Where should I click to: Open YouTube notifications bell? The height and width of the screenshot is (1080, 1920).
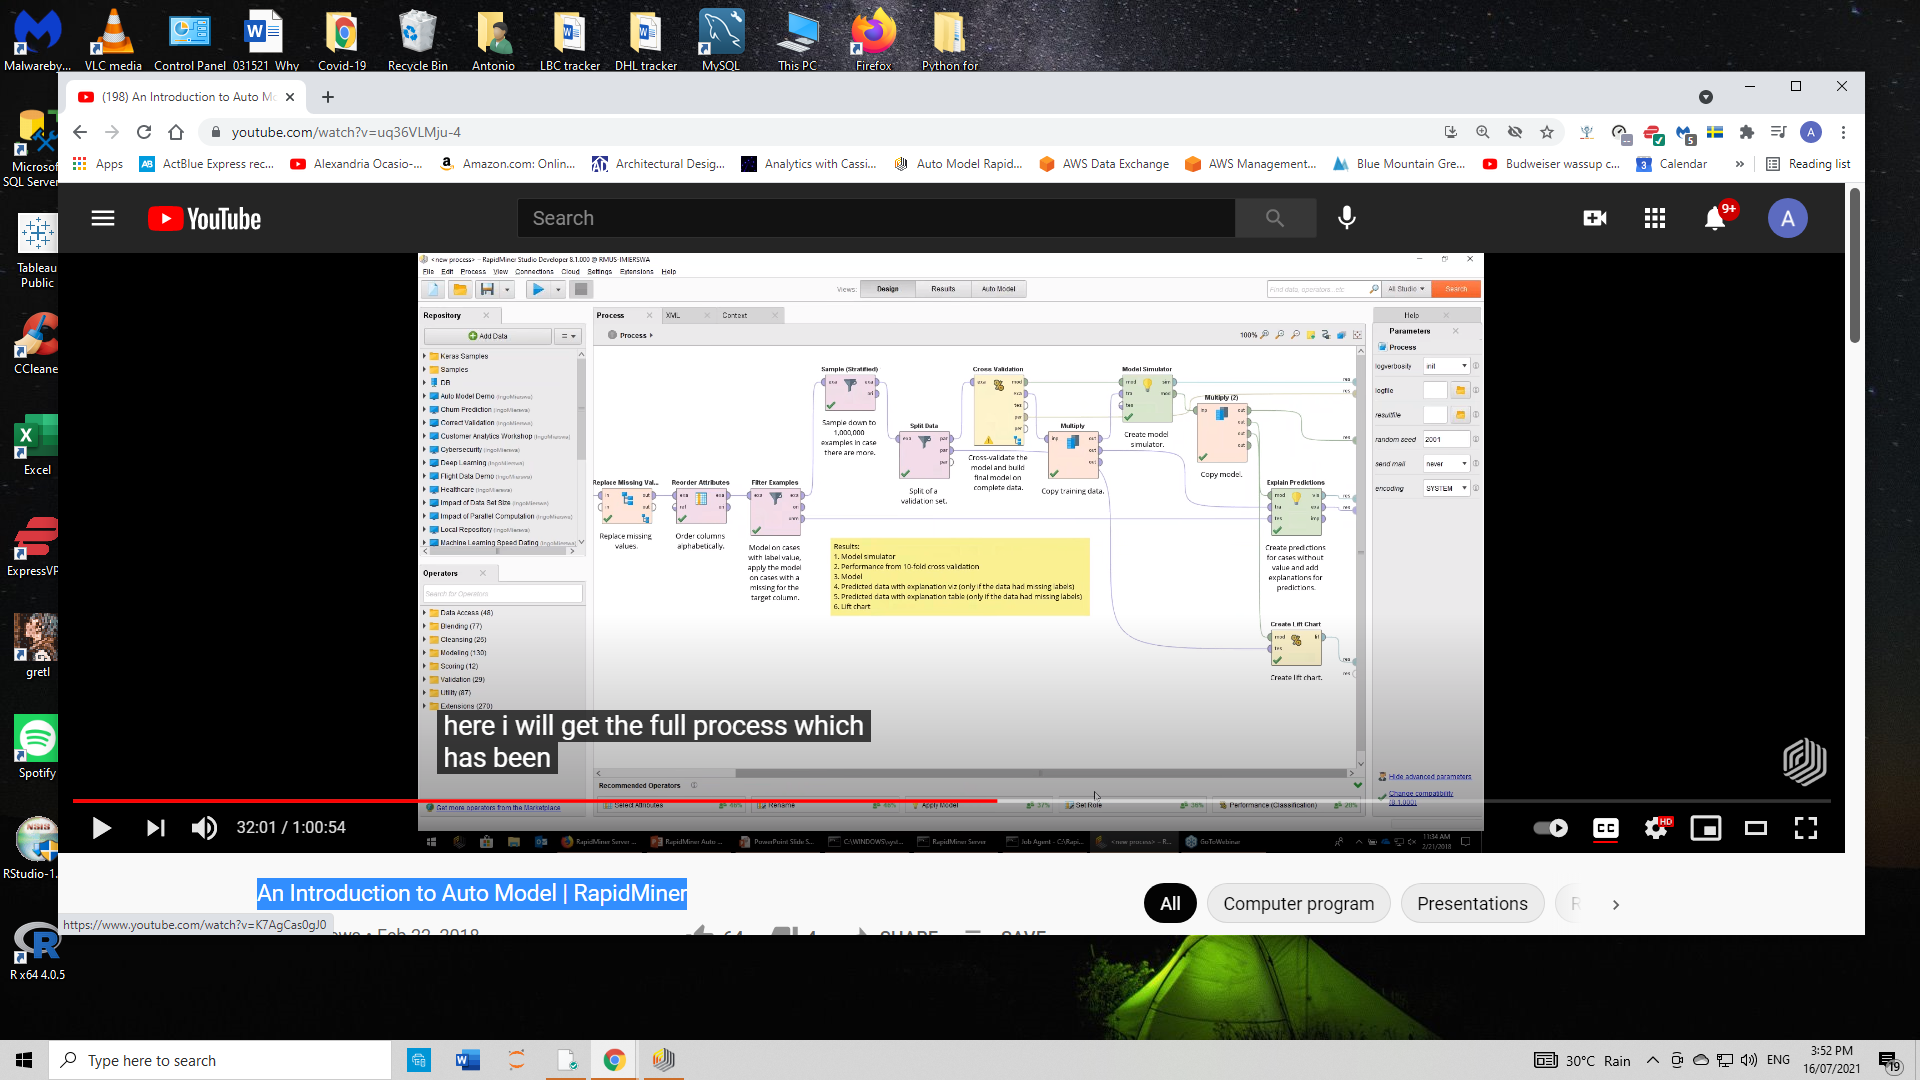(1715, 218)
